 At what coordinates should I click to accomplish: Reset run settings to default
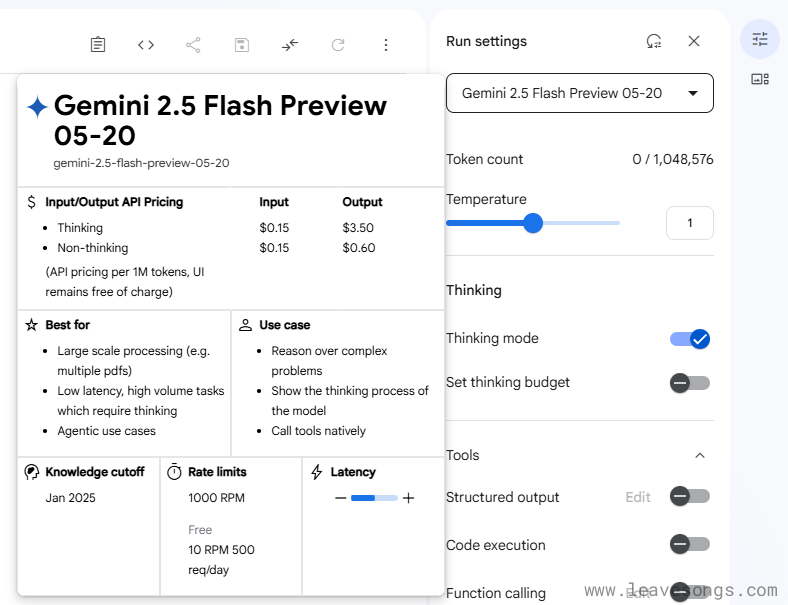pyautogui.click(x=654, y=41)
